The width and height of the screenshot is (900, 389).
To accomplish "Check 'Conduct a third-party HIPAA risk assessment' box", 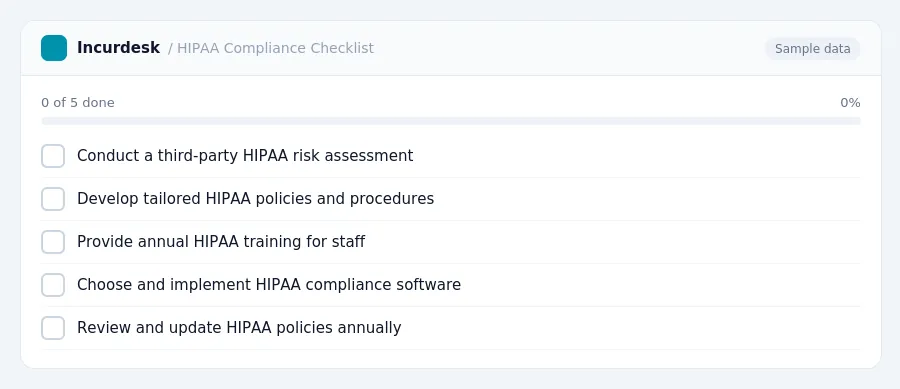I will (x=53, y=156).
